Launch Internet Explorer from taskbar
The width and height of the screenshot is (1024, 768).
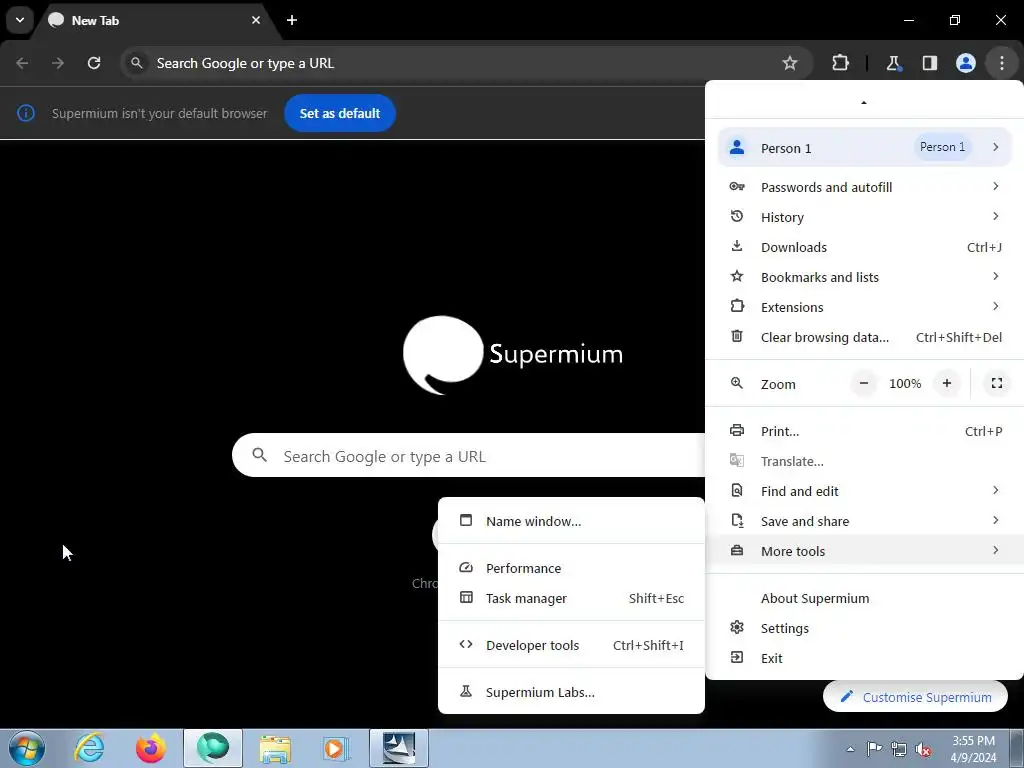(x=89, y=748)
